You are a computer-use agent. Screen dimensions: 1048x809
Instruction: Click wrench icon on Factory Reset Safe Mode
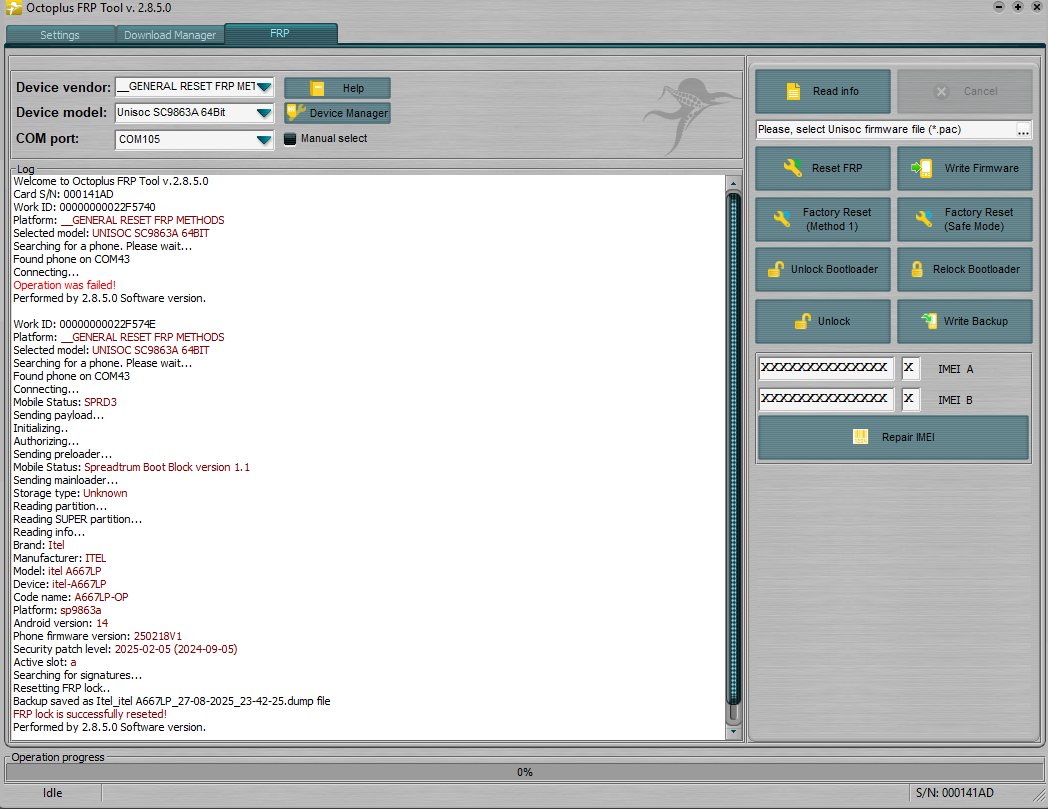tap(924, 219)
